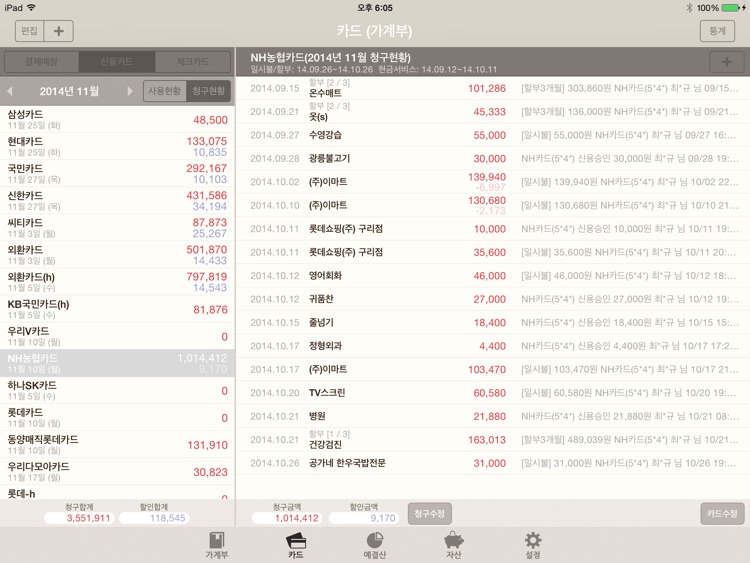Screen dimensions: 750x563
Task: Open 병원 transaction row
Action: [x=493, y=416]
